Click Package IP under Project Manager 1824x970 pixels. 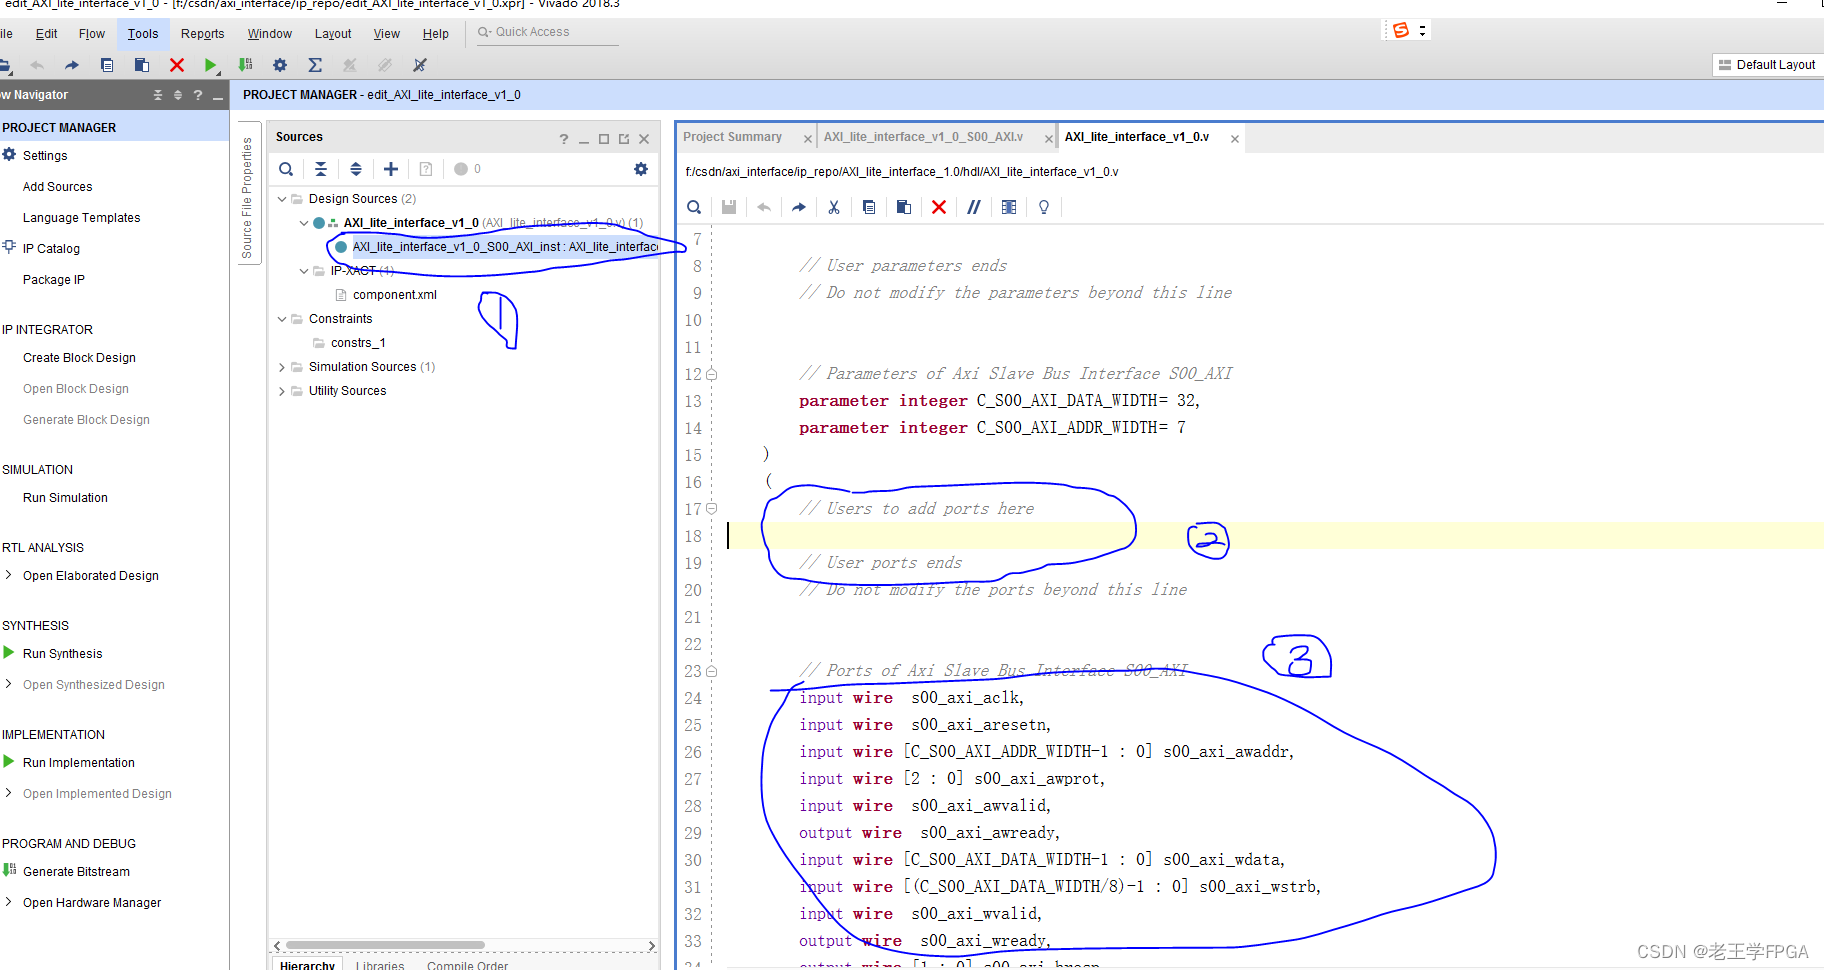click(54, 280)
